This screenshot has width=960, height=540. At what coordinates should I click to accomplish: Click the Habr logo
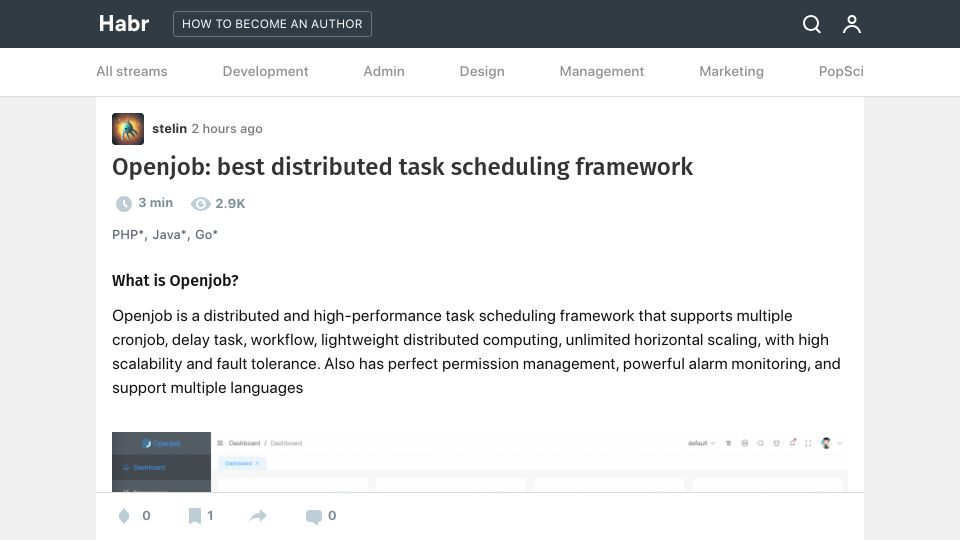tap(124, 24)
